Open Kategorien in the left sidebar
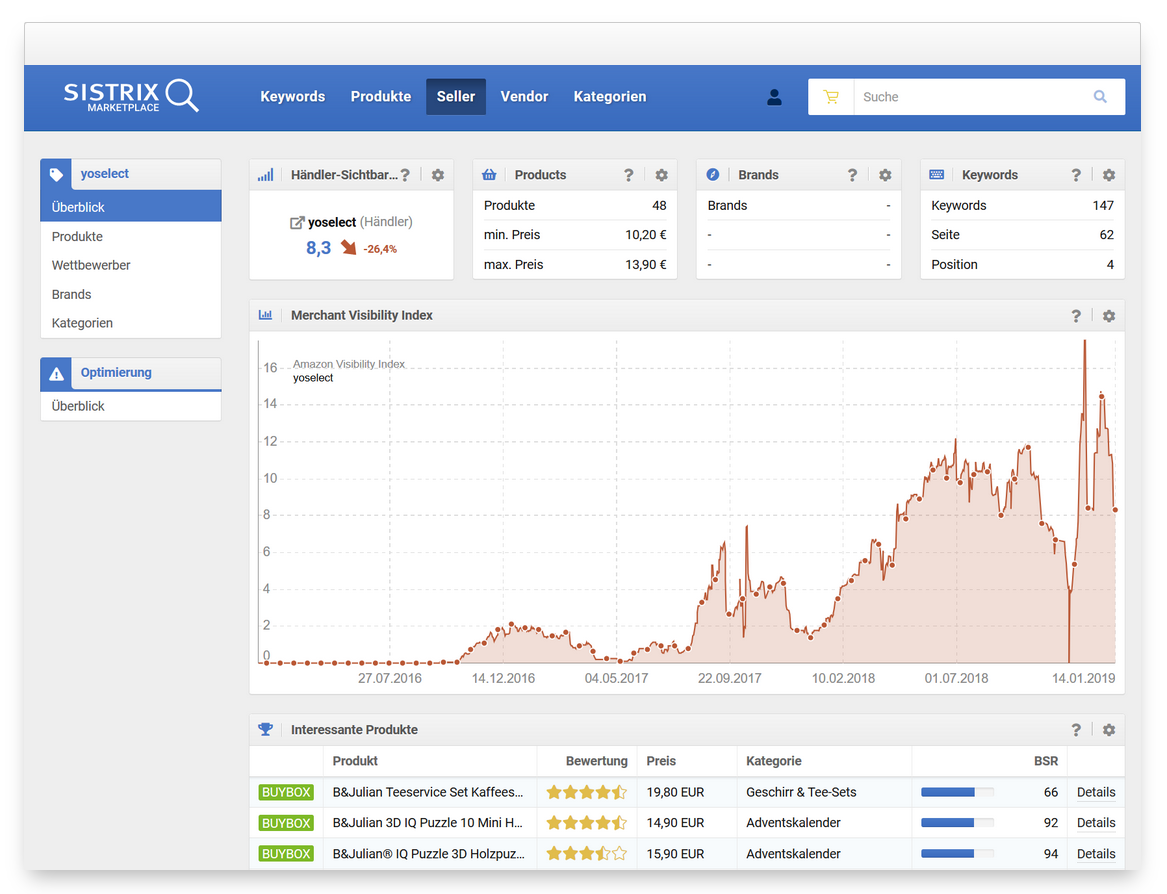The height and width of the screenshot is (894, 1167). [x=82, y=323]
